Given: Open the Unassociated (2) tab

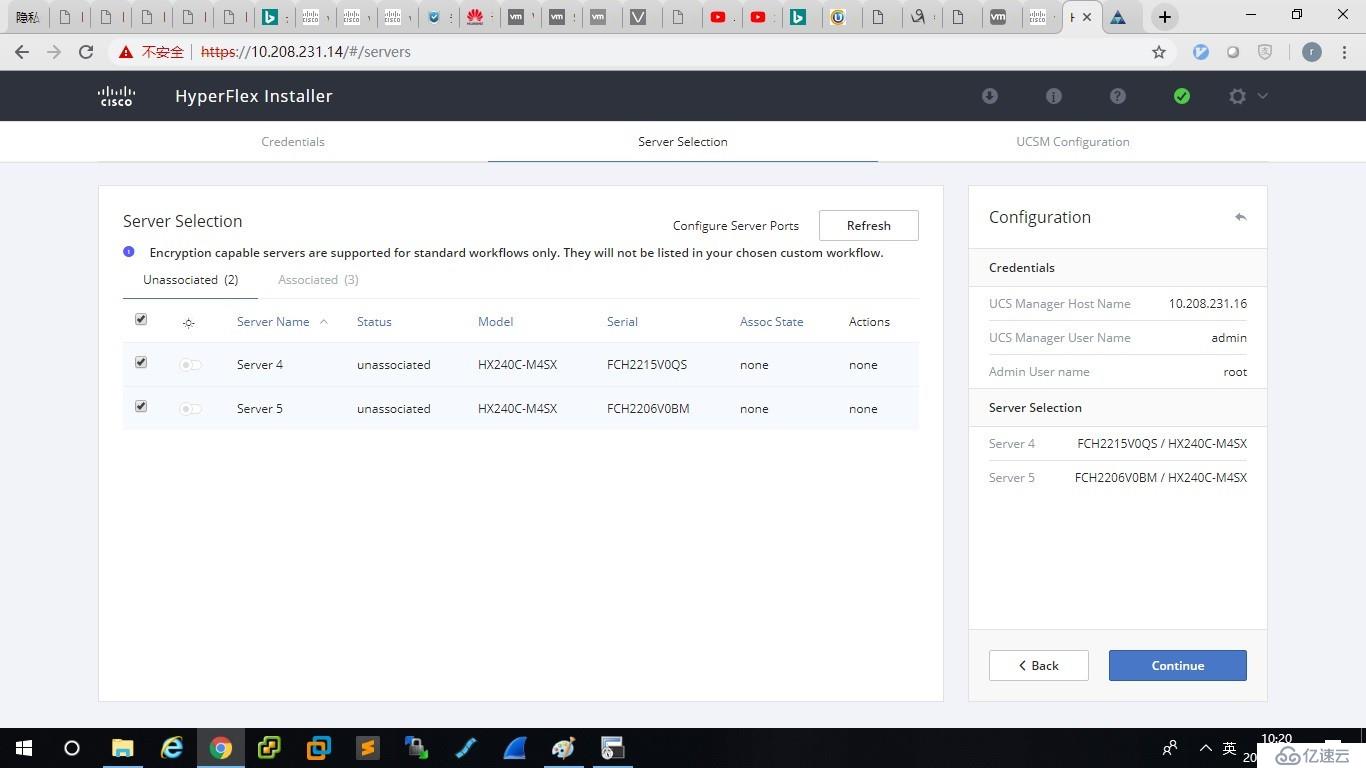Looking at the screenshot, I should pos(190,280).
